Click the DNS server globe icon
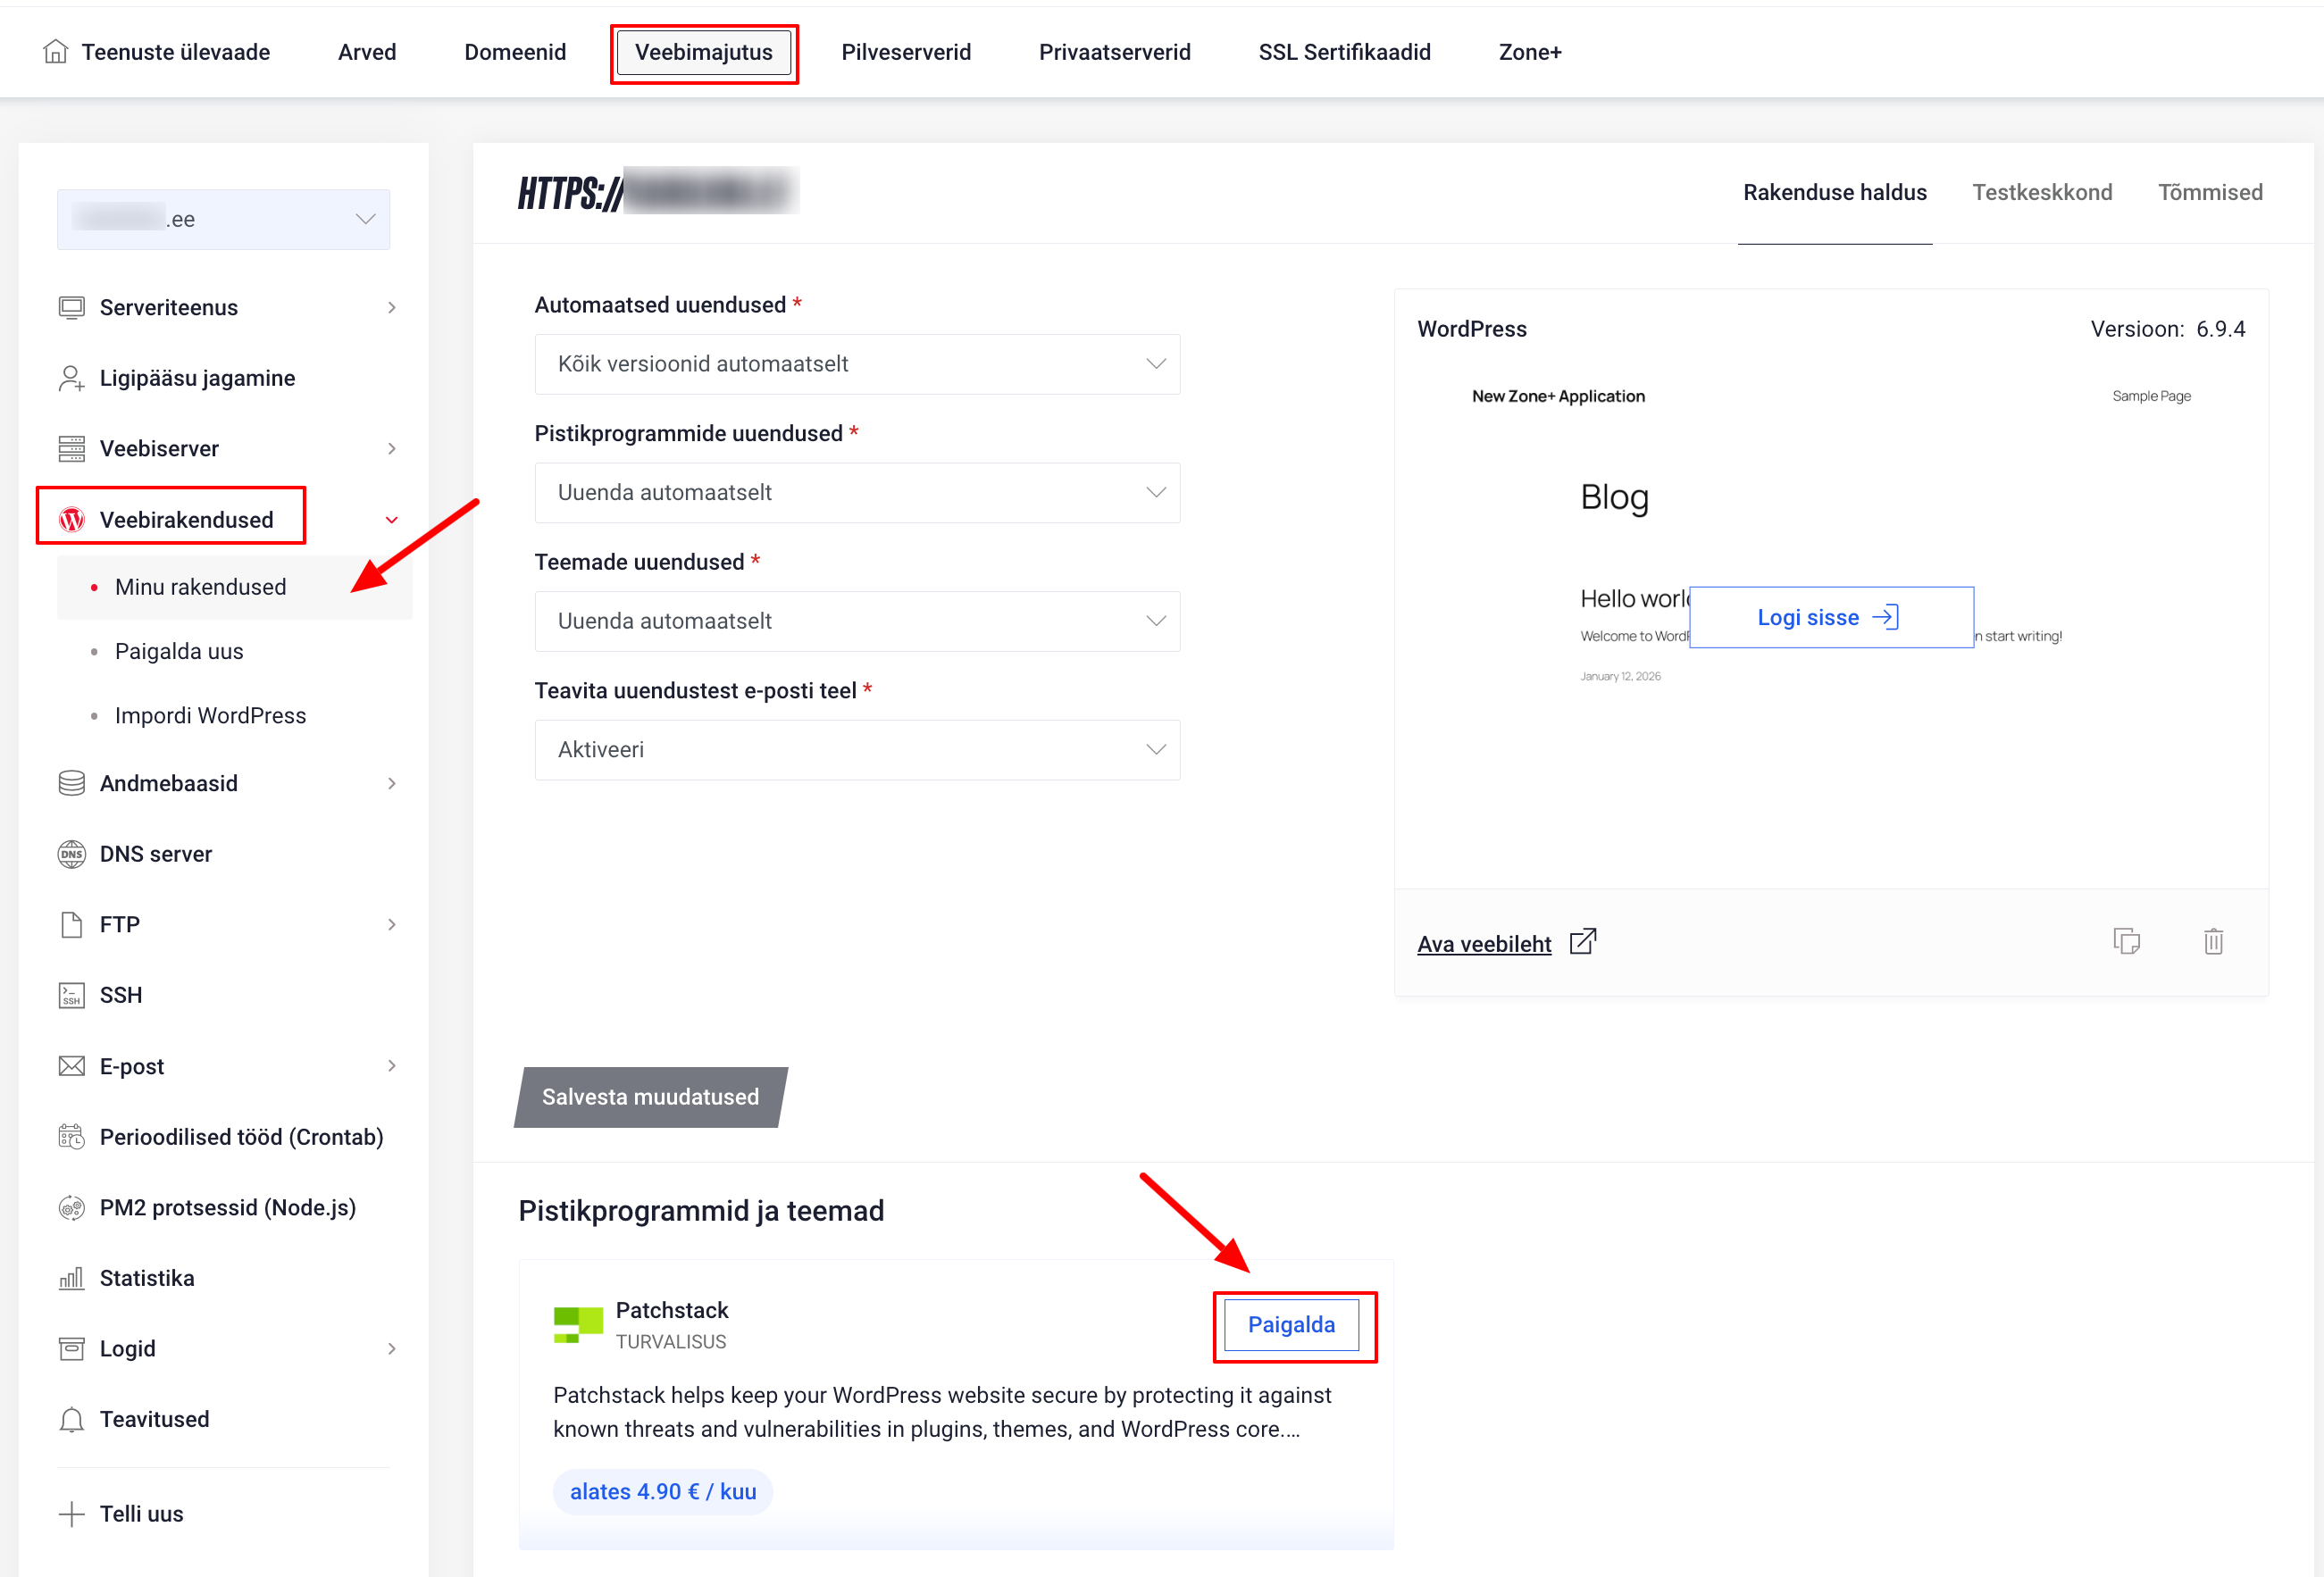This screenshot has height=1577, width=2324. pyautogui.click(x=72, y=854)
